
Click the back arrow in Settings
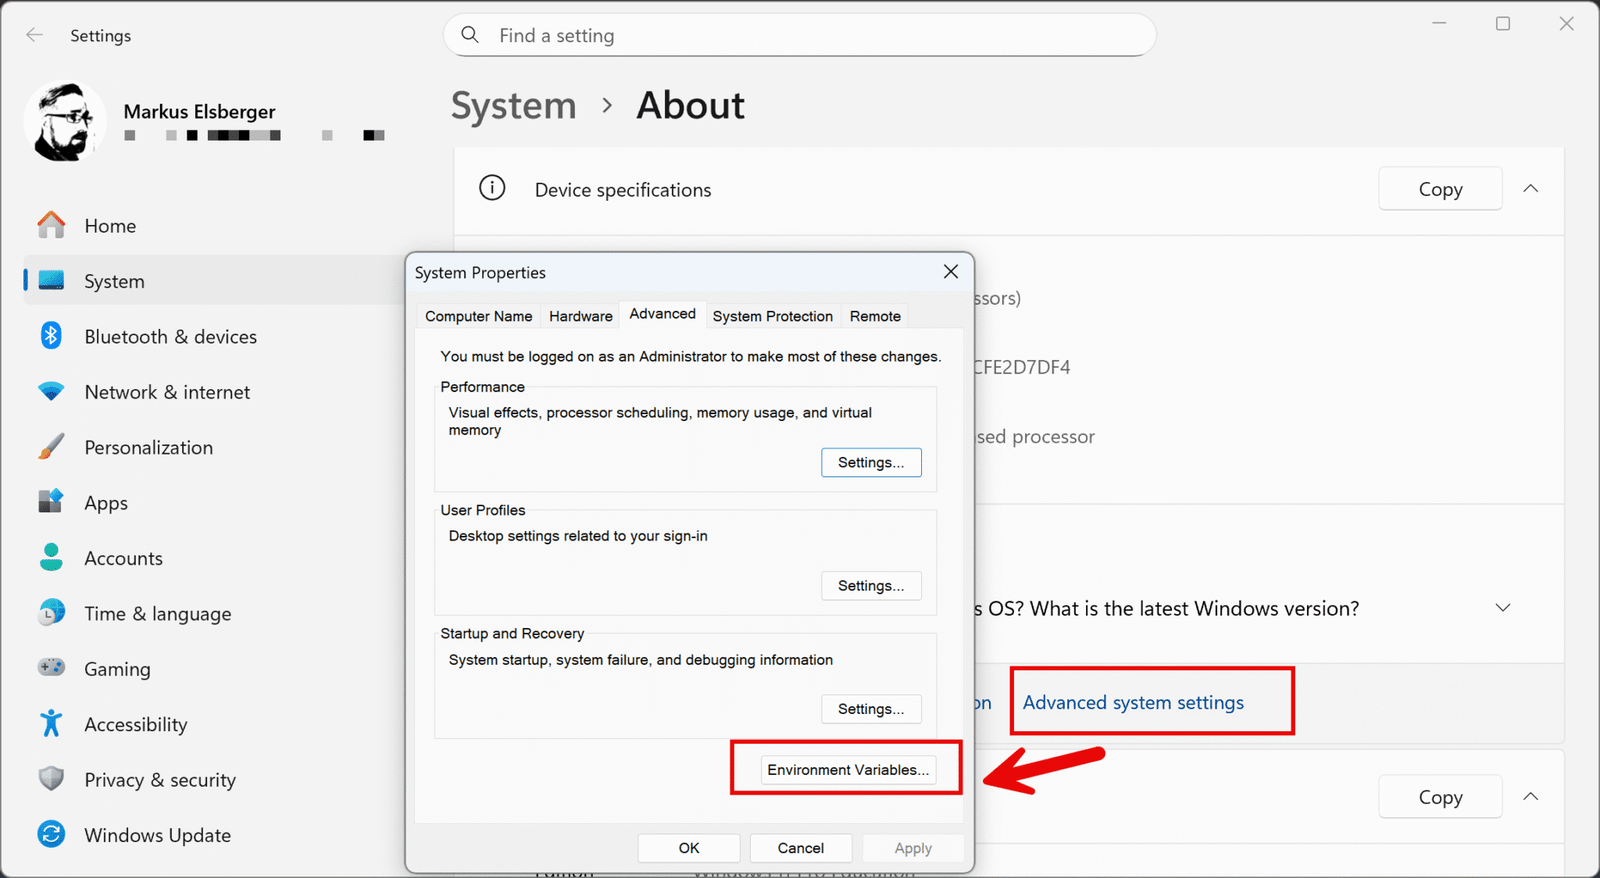pyautogui.click(x=35, y=35)
